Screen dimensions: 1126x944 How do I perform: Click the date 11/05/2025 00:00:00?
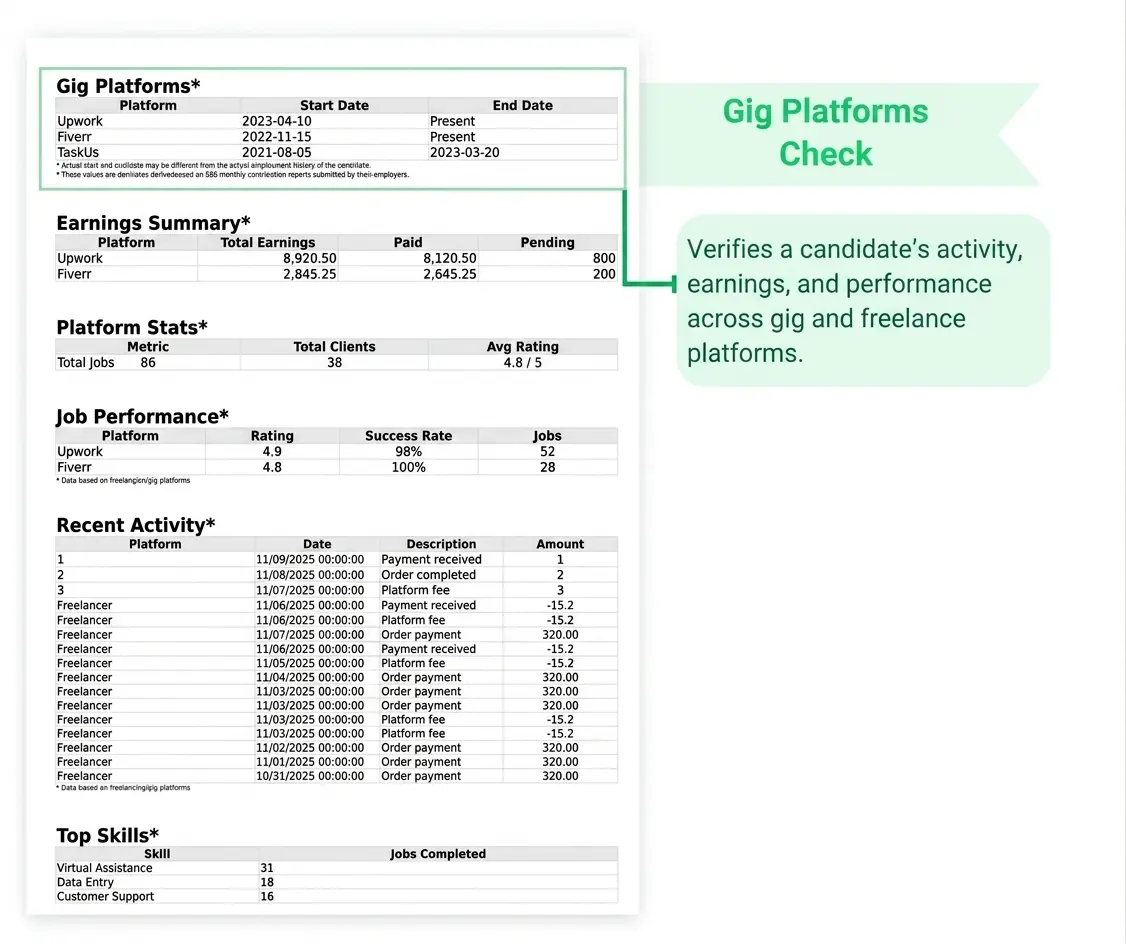pyautogui.click(x=310, y=663)
